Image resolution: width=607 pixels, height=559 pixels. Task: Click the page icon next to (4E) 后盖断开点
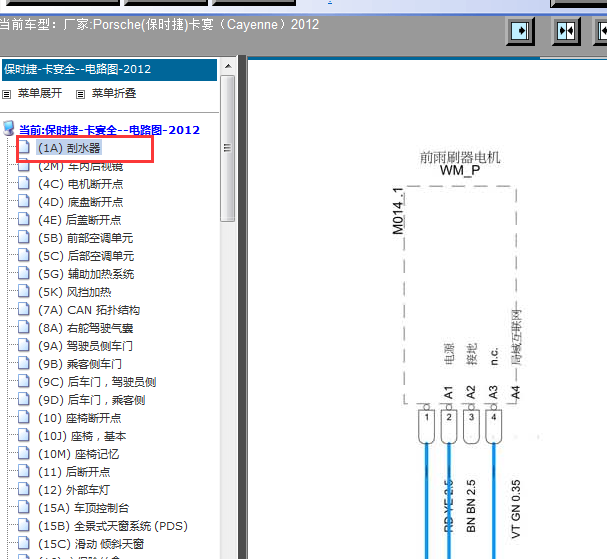[x=24, y=219]
